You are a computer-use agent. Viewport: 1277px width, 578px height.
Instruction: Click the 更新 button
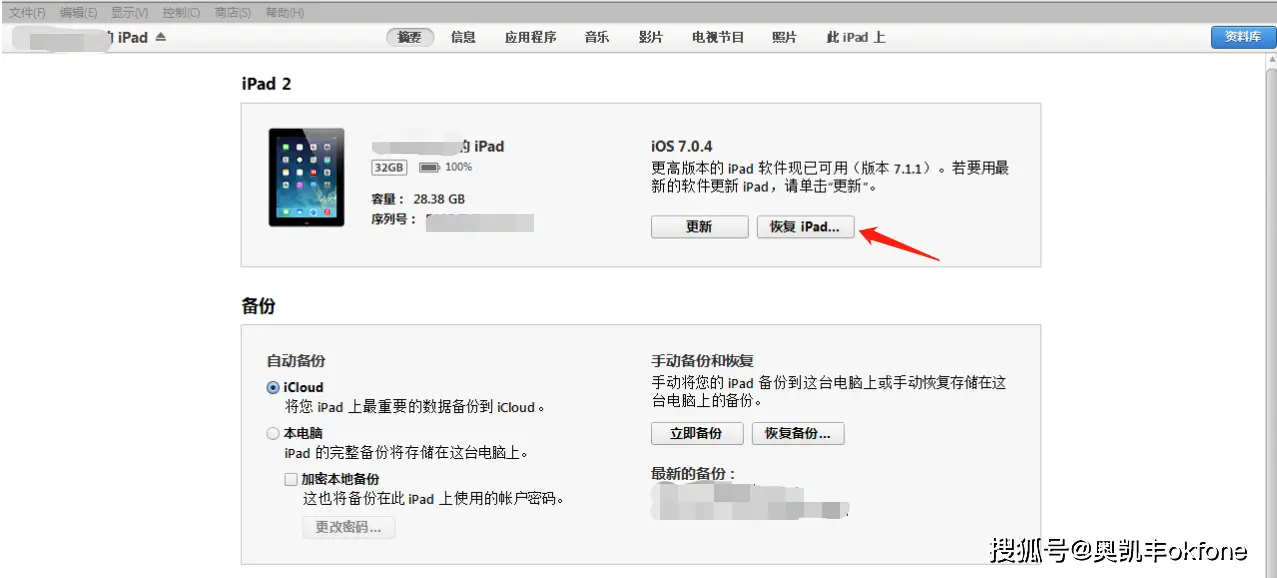tap(699, 226)
